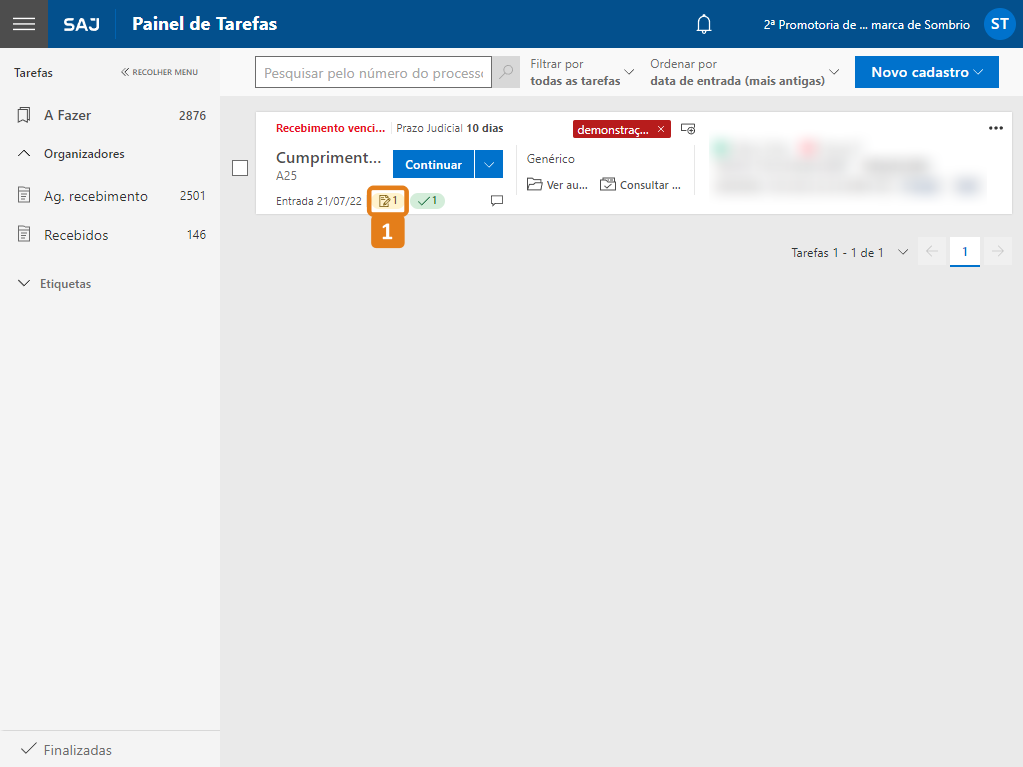Click the add tag icon beside the red label
Screen dimensions: 1023x767
[x=688, y=129]
